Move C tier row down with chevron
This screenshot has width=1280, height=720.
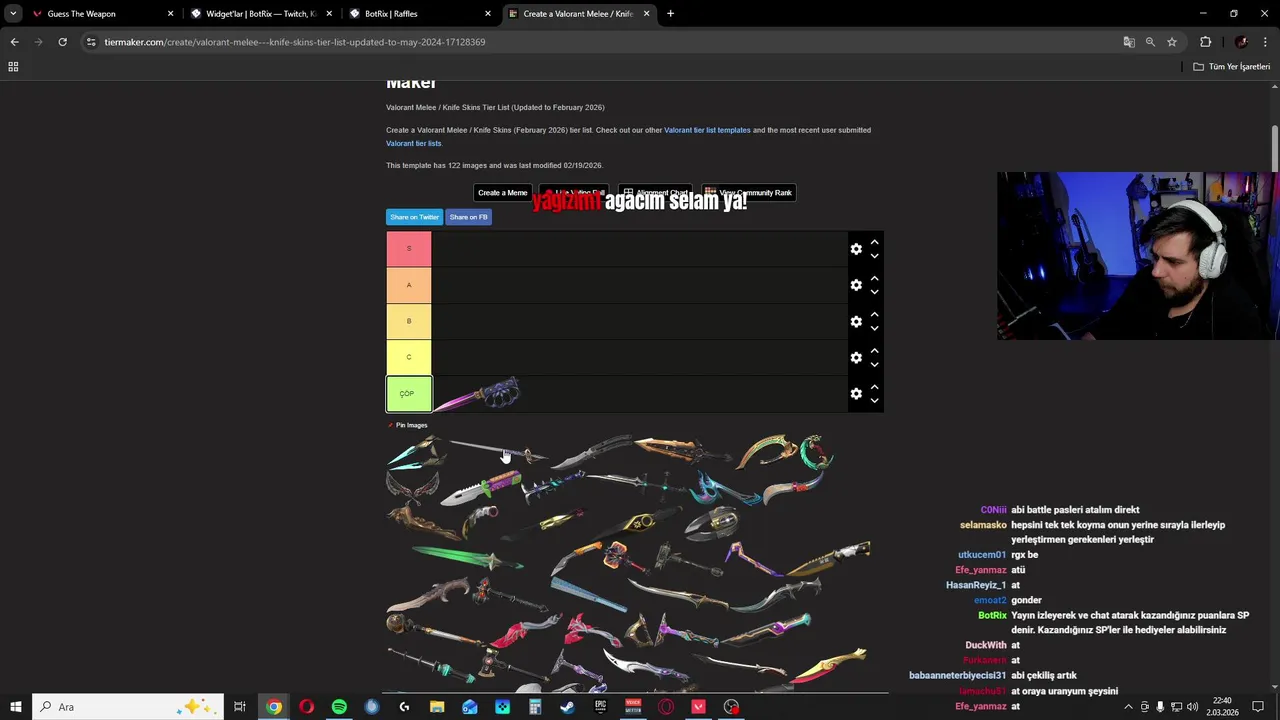pyautogui.click(x=874, y=364)
